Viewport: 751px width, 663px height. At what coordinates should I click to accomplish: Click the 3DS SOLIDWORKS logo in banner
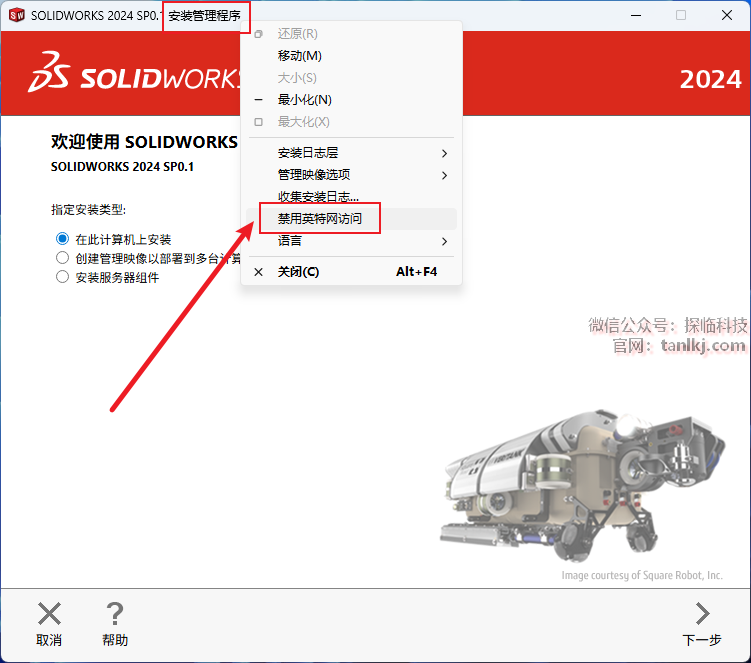(136, 73)
